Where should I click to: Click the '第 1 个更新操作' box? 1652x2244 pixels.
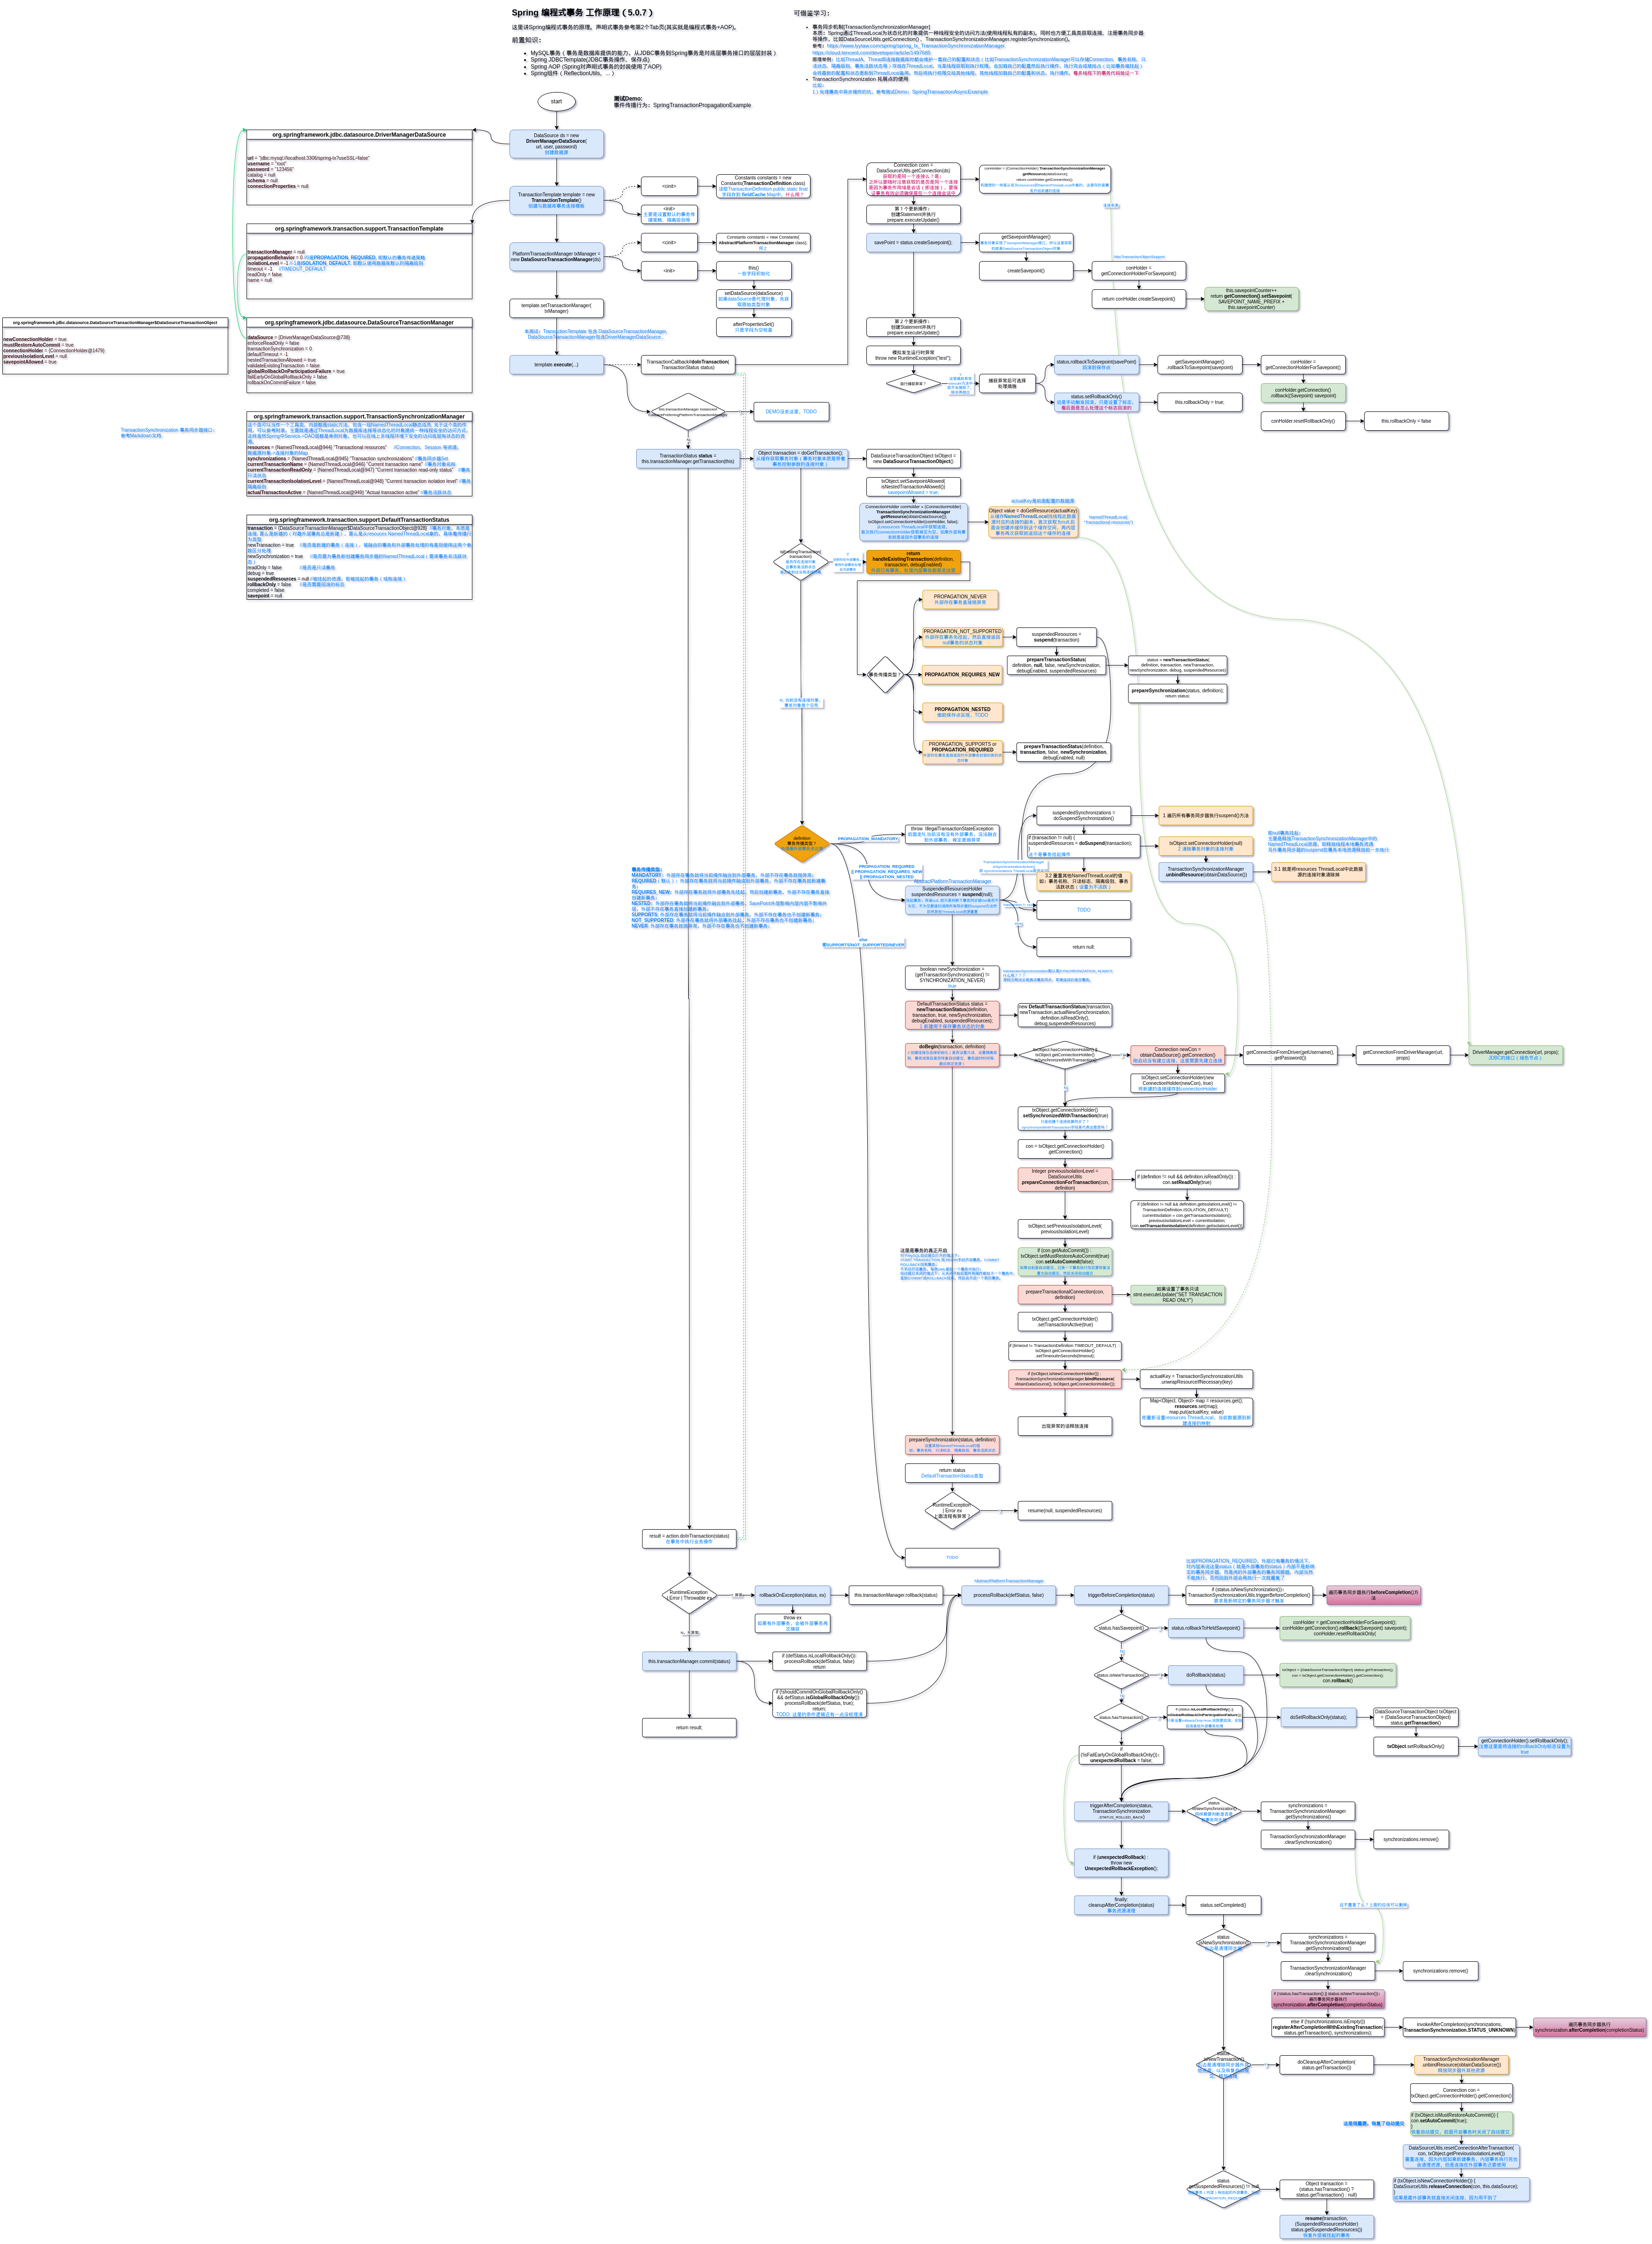(913, 214)
